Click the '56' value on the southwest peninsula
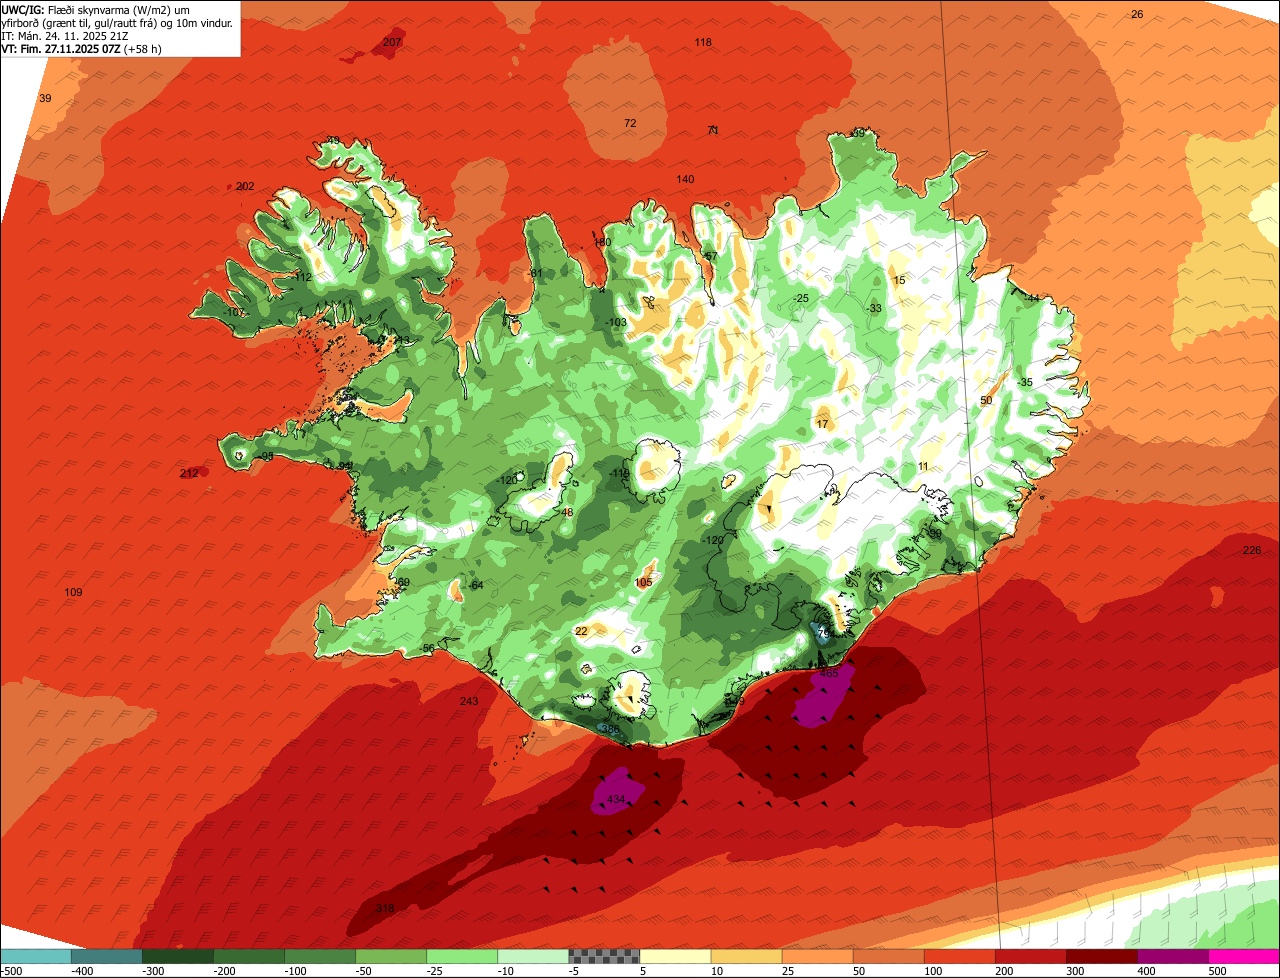This screenshot has width=1280, height=978. pos(428,649)
